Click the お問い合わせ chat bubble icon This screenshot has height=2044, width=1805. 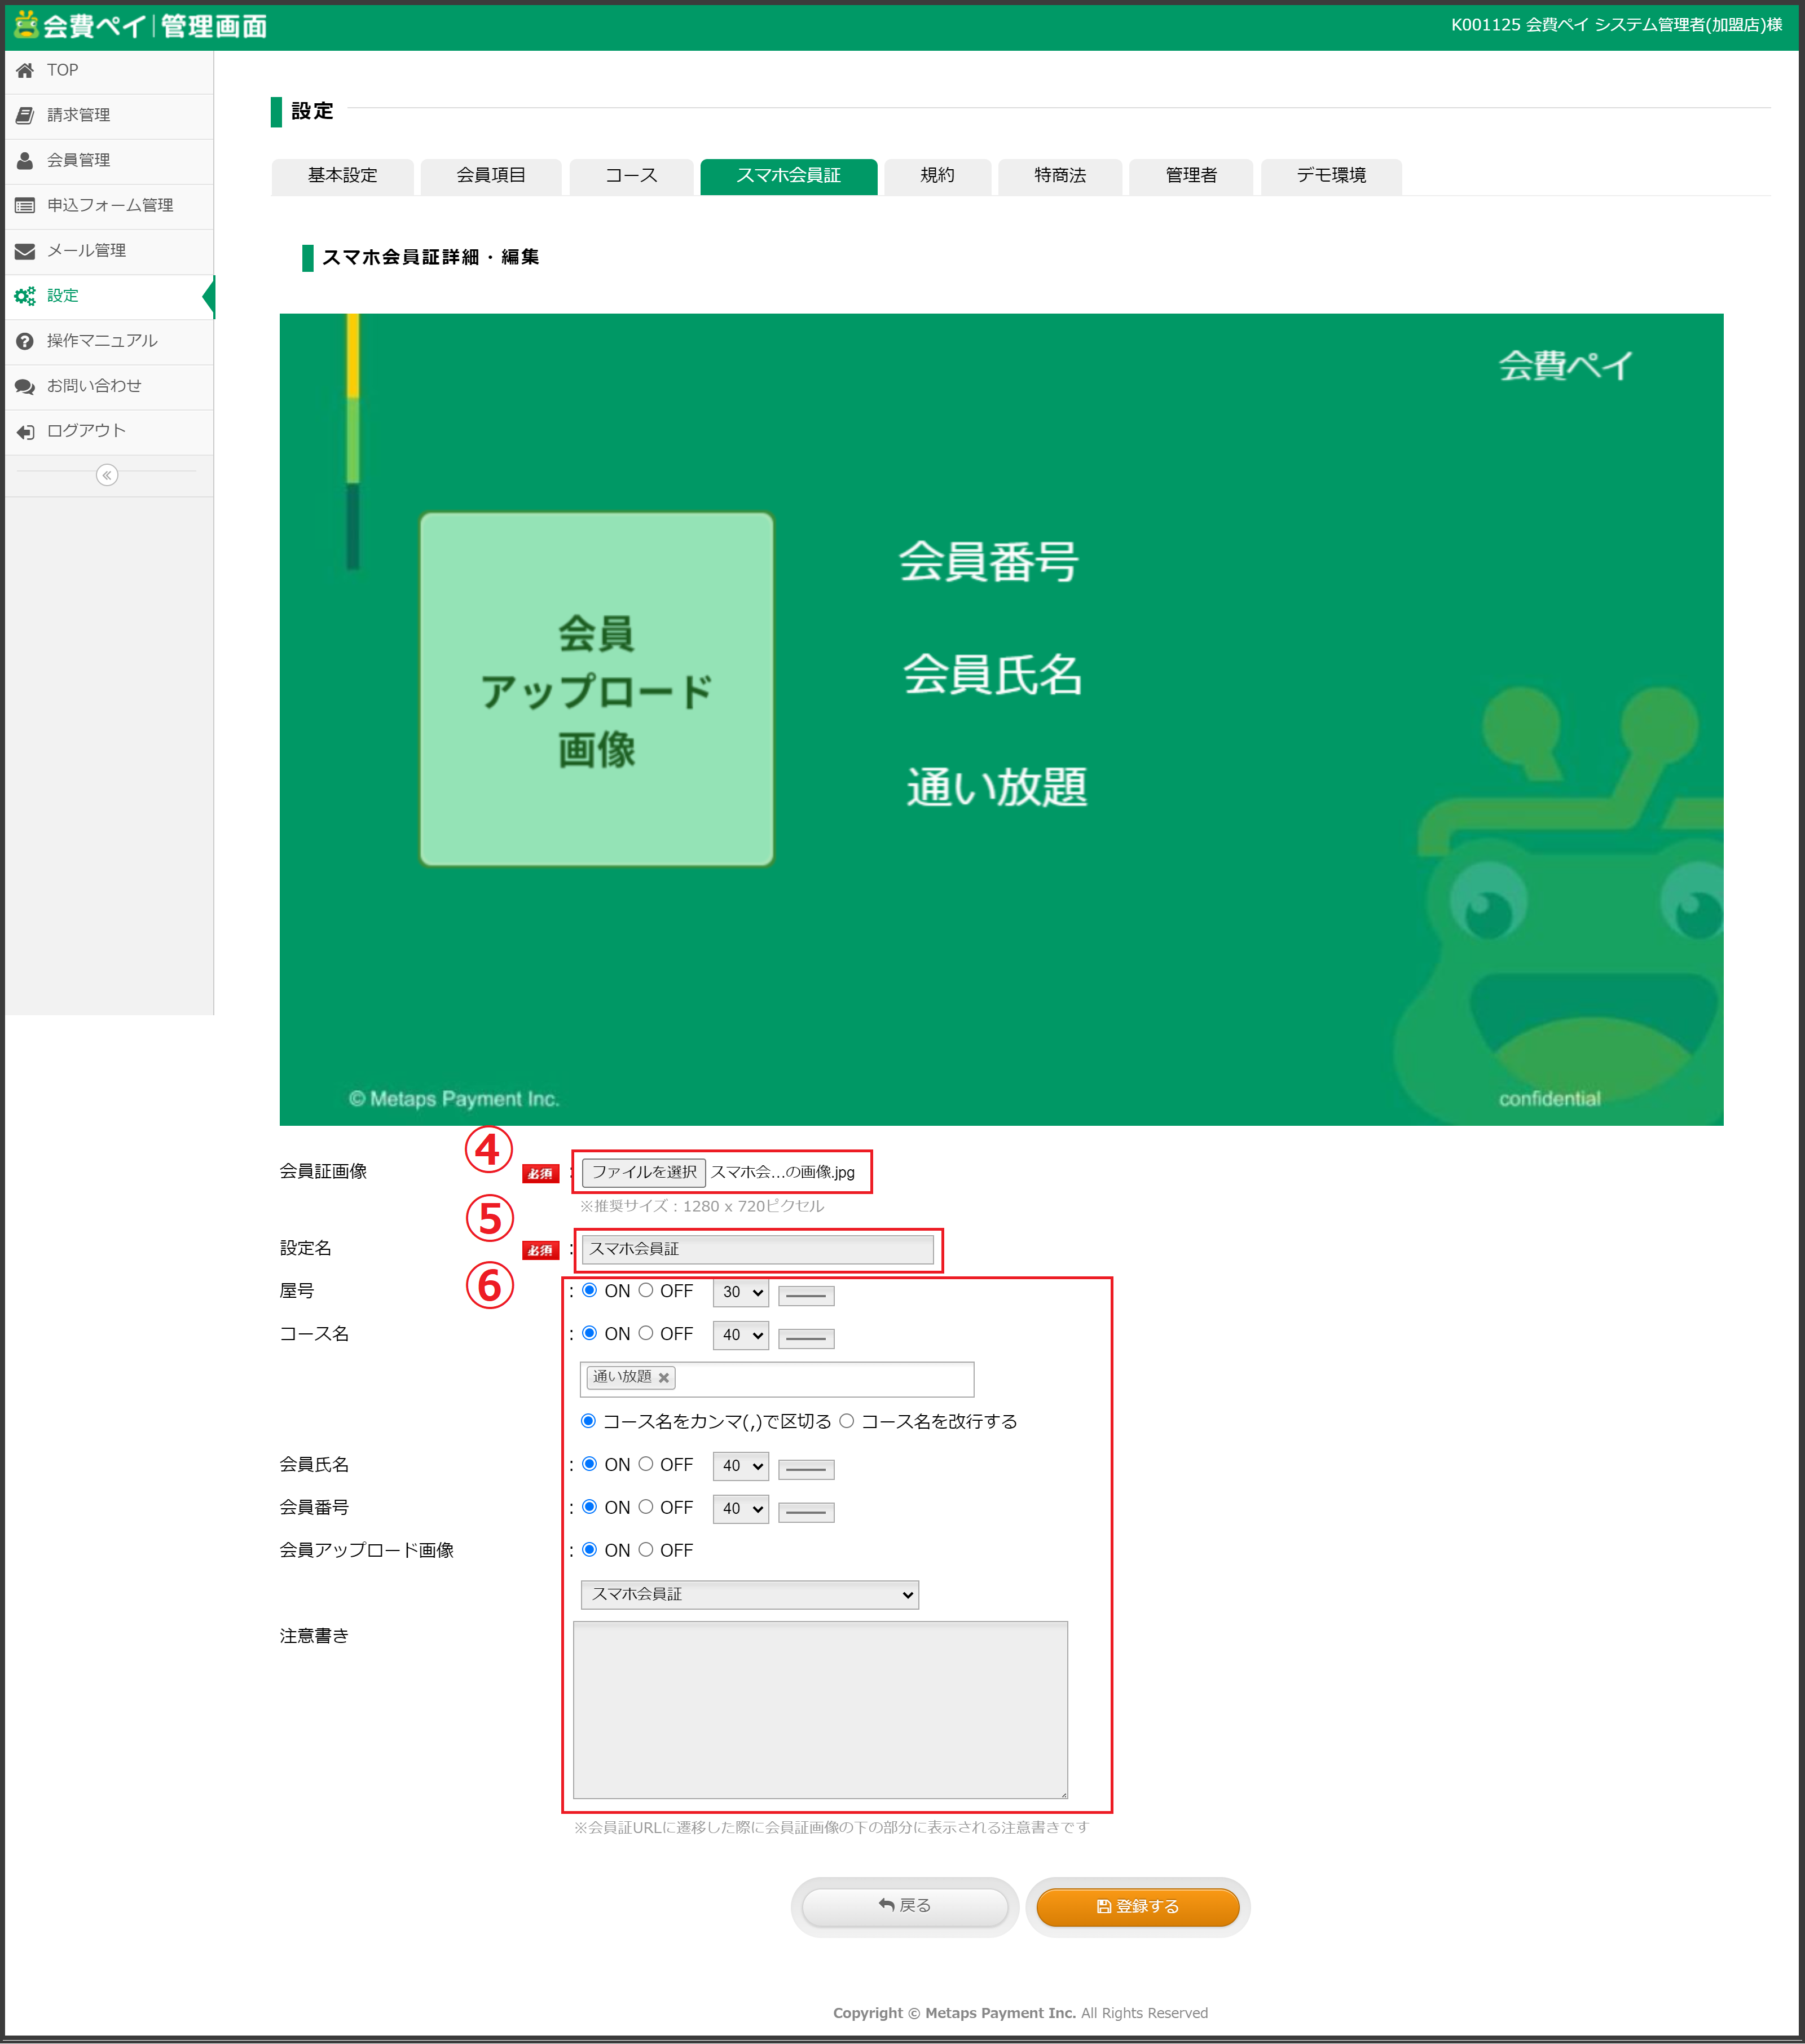25,386
